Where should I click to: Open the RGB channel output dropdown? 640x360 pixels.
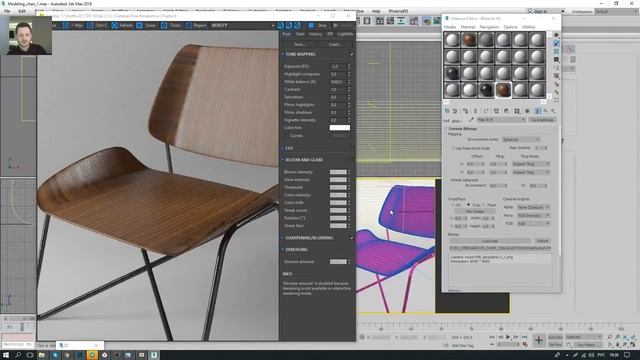tap(533, 223)
